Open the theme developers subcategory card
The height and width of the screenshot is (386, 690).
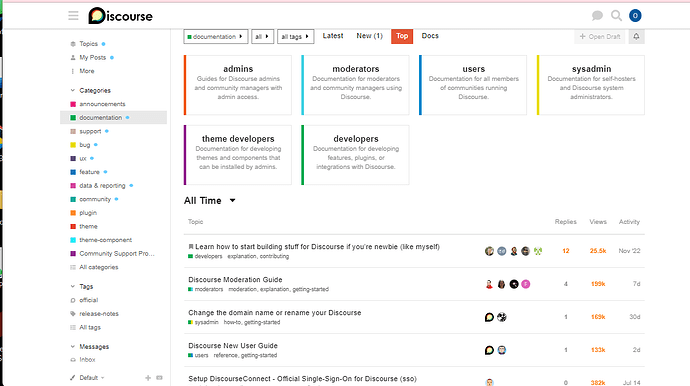point(238,155)
